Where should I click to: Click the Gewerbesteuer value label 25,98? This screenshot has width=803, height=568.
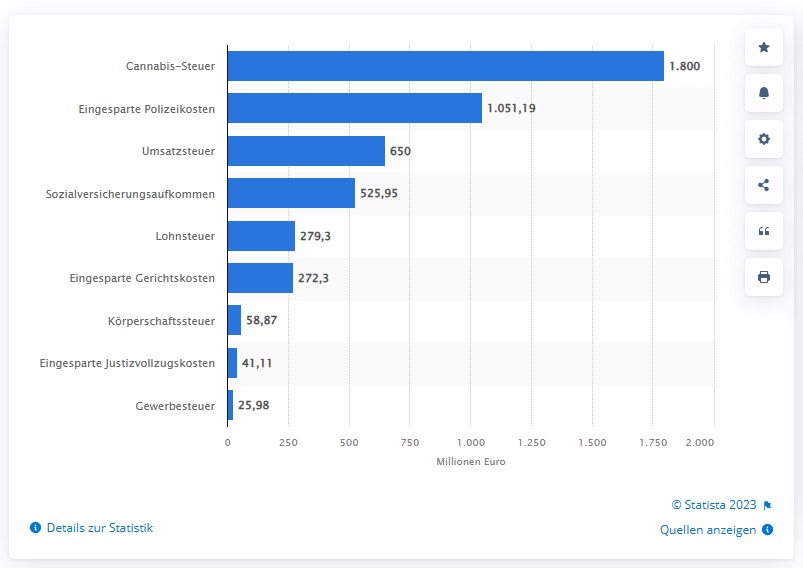tap(253, 405)
